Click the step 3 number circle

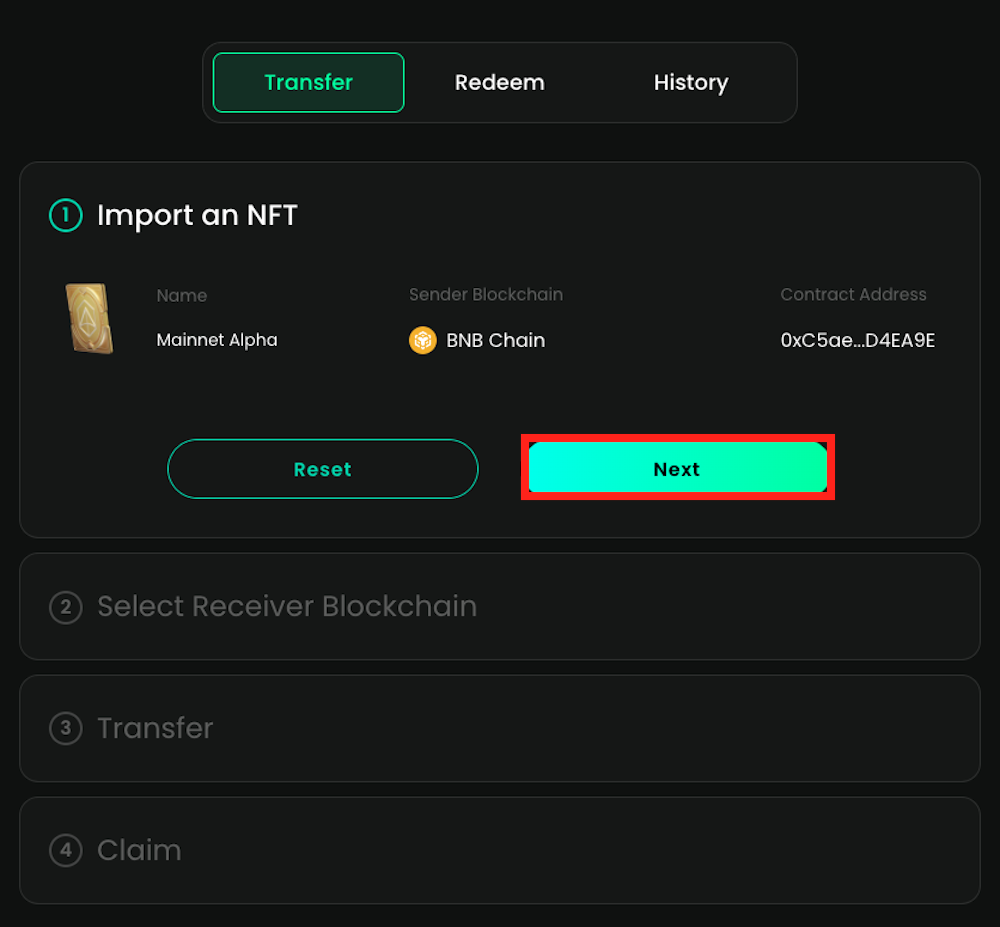[x=66, y=728]
